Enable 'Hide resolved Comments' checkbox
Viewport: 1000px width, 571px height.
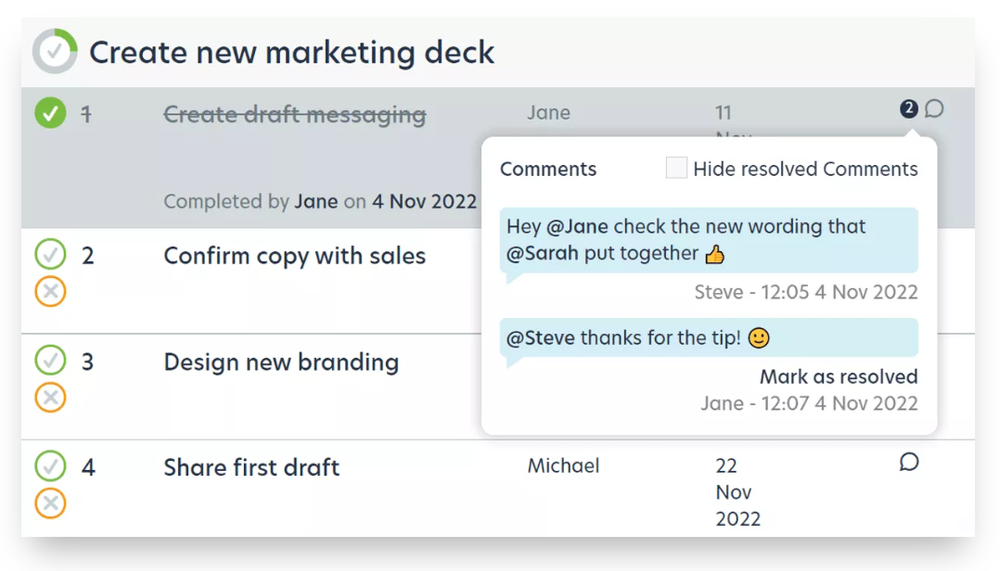[x=677, y=168]
